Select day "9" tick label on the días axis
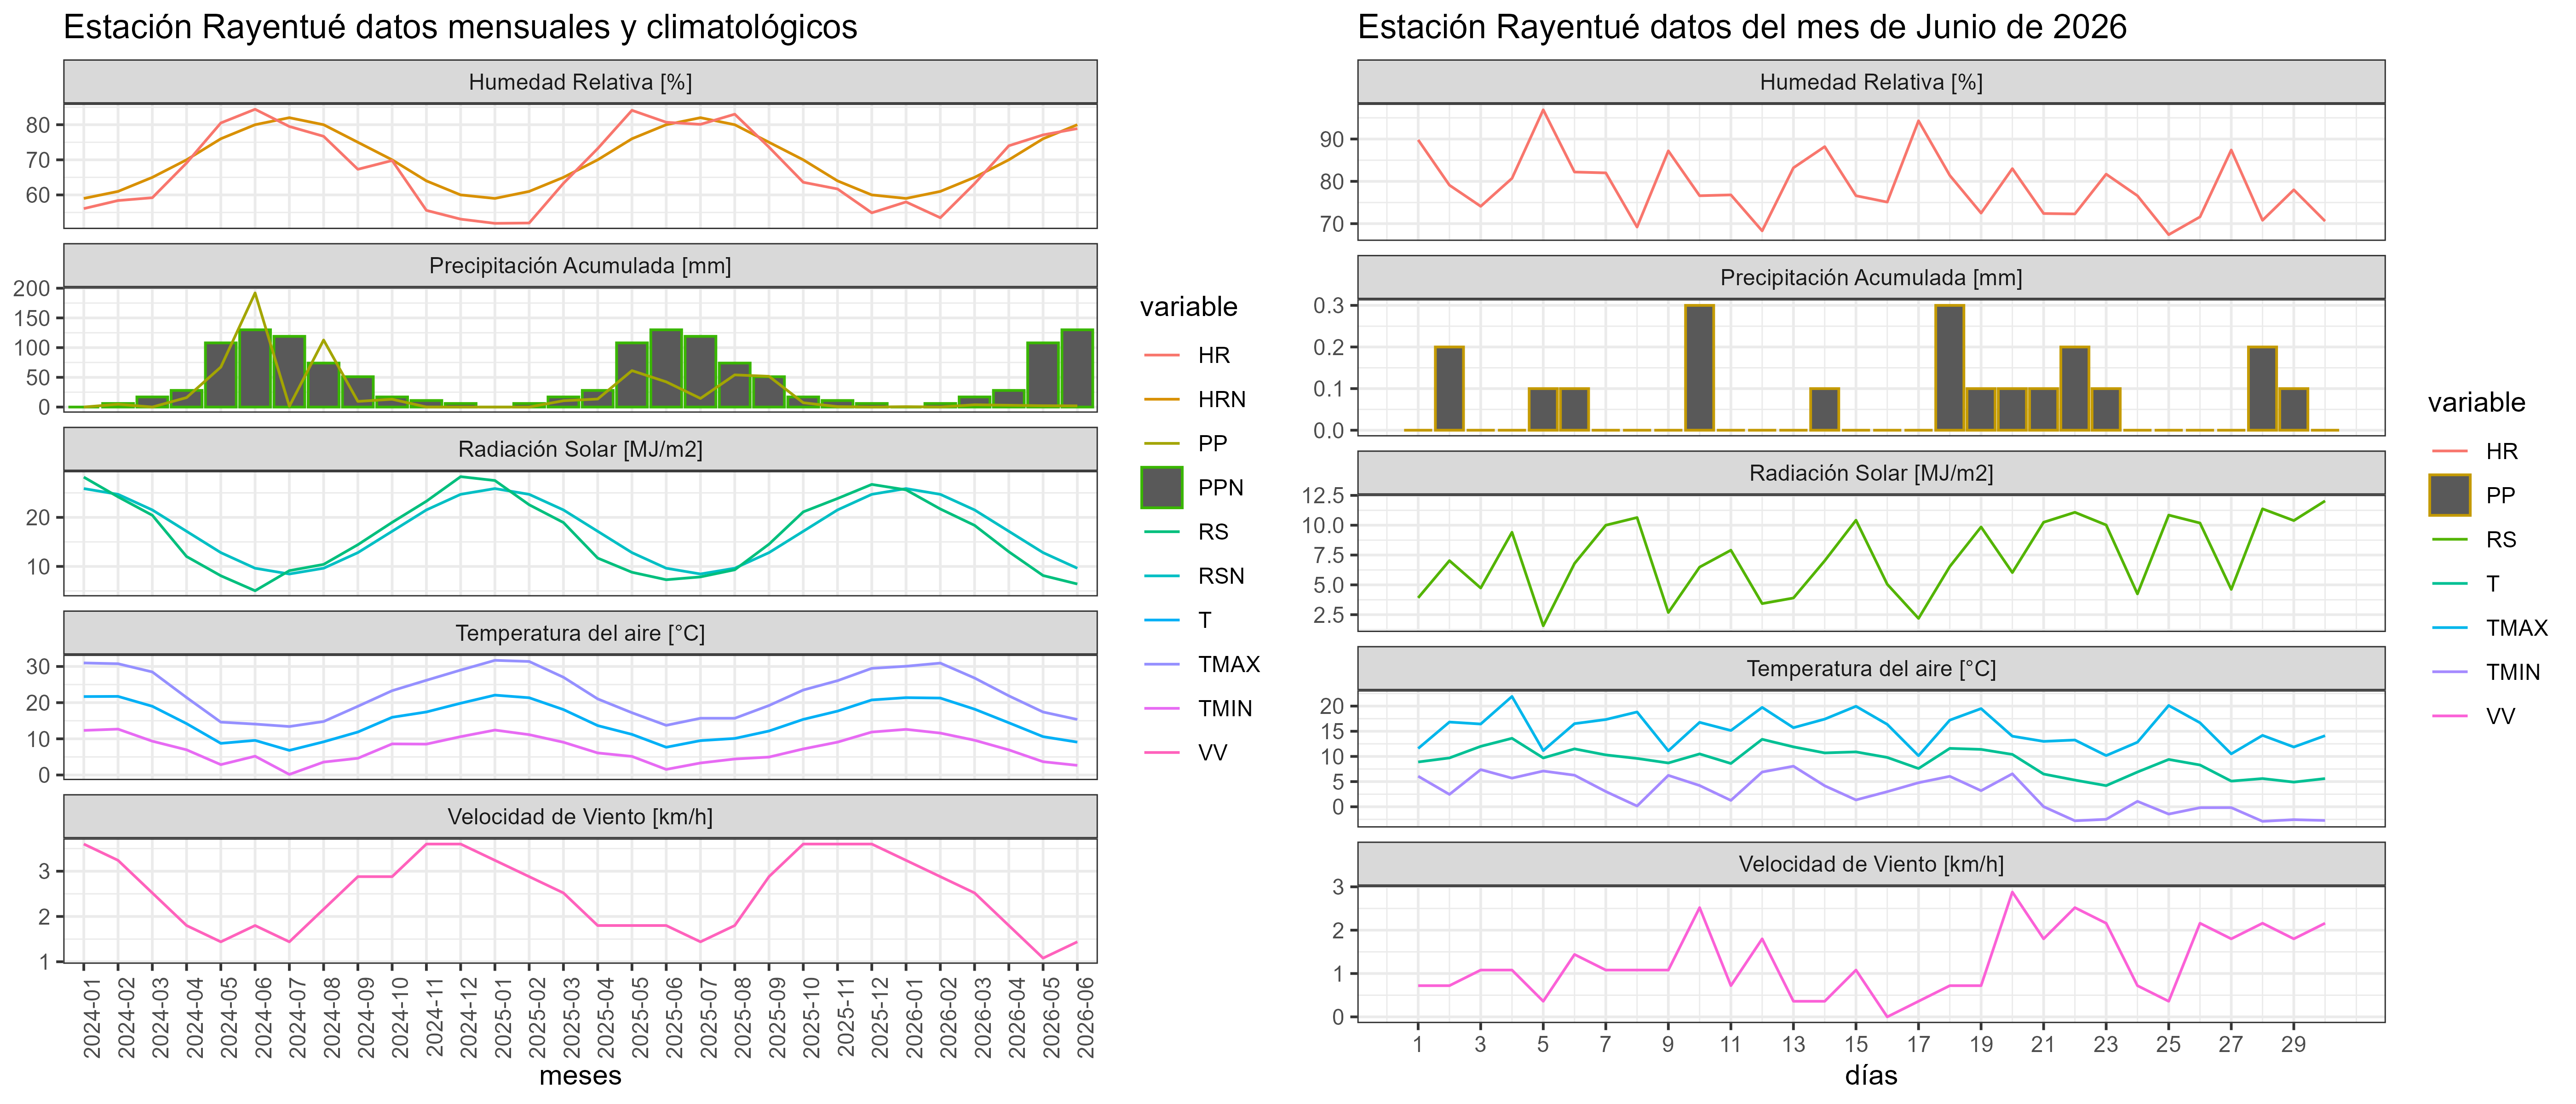The width and height of the screenshot is (2576, 1104). point(1668,1045)
